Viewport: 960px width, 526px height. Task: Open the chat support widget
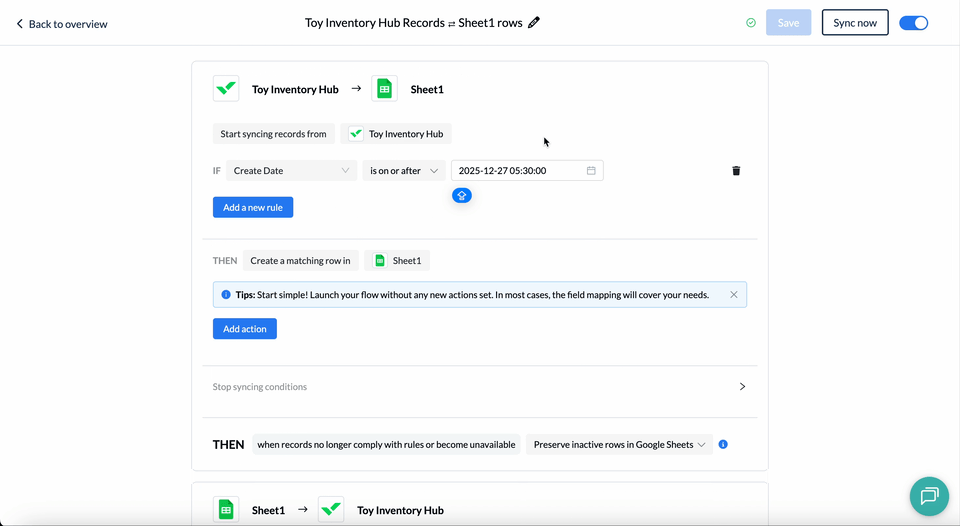(x=928, y=496)
